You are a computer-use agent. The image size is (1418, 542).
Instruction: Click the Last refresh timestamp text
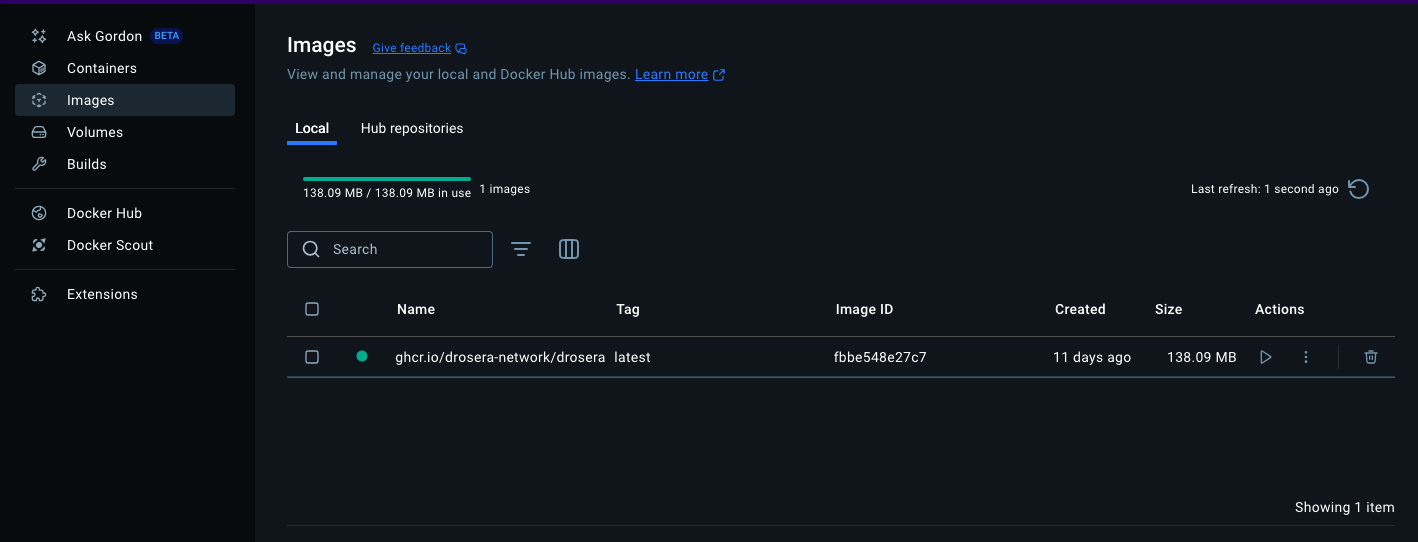click(x=1265, y=189)
